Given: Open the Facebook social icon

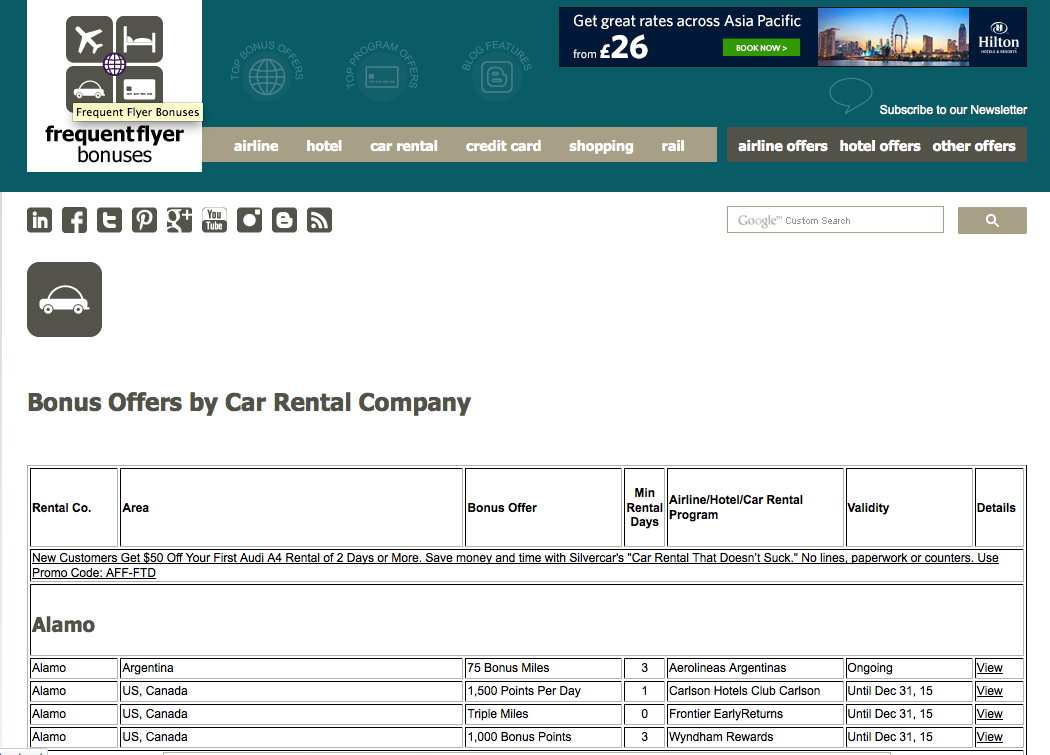Looking at the screenshot, I should (74, 220).
